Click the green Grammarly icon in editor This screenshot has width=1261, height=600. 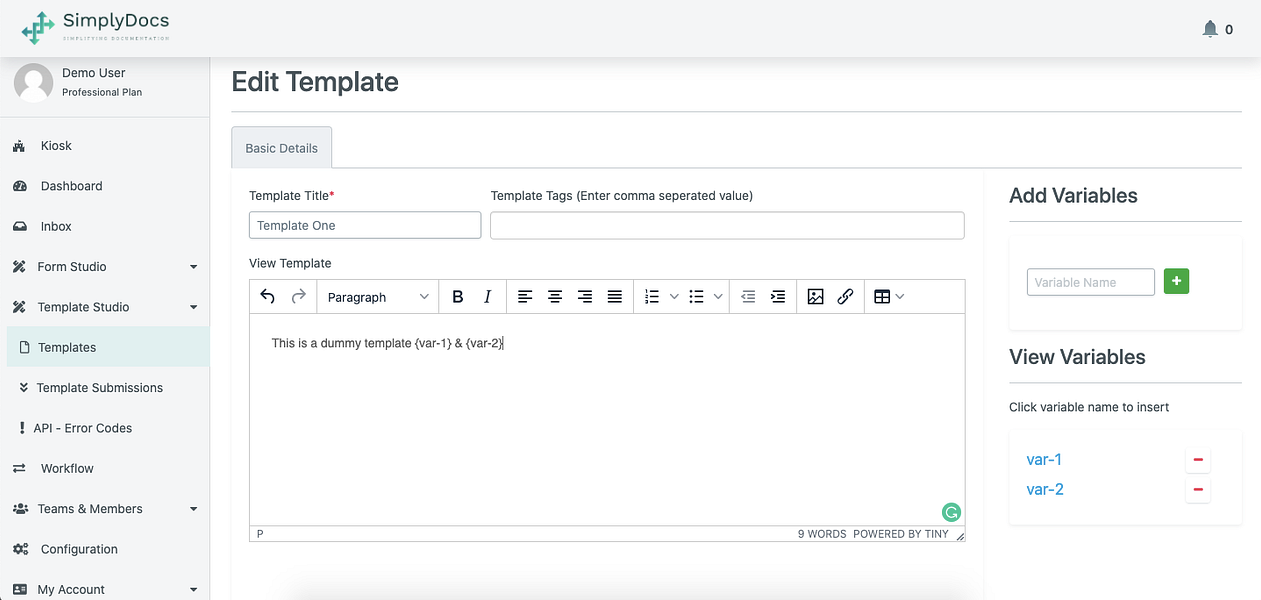951,512
